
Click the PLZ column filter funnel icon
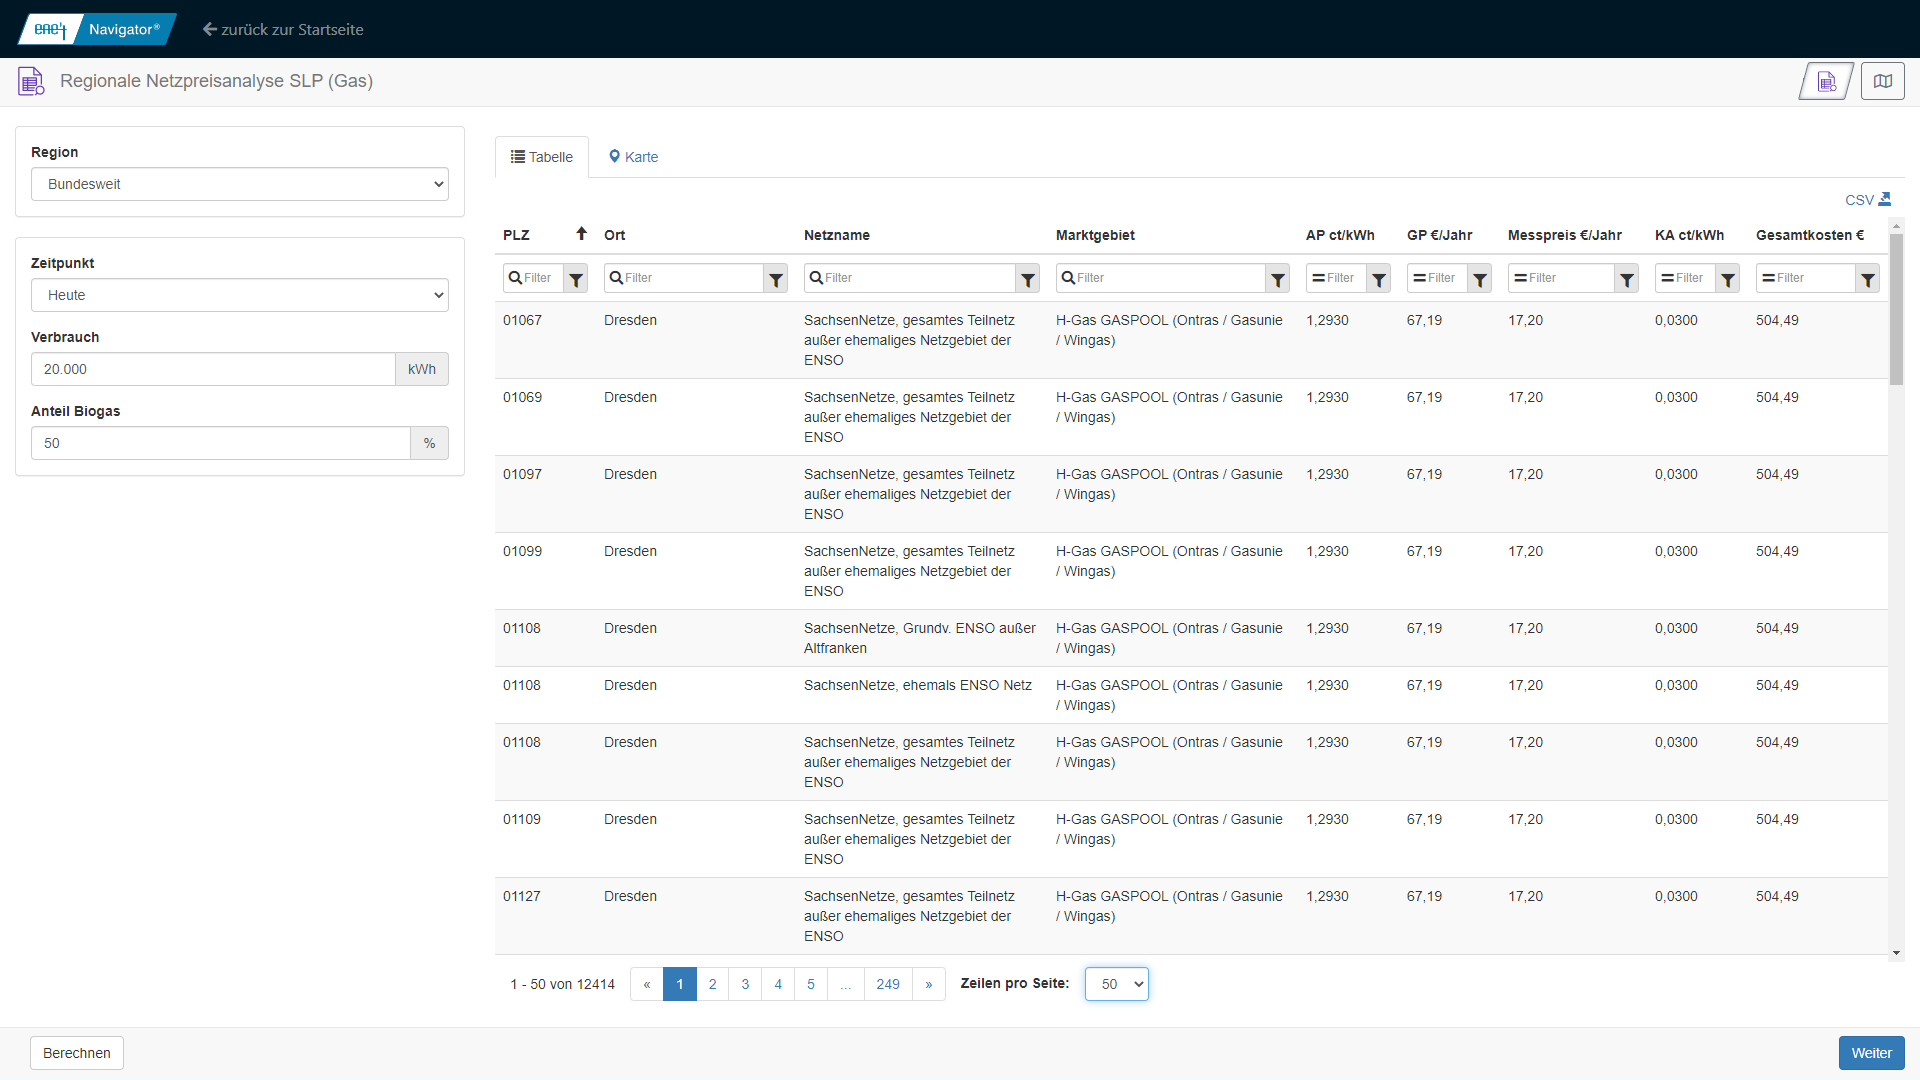(x=576, y=279)
